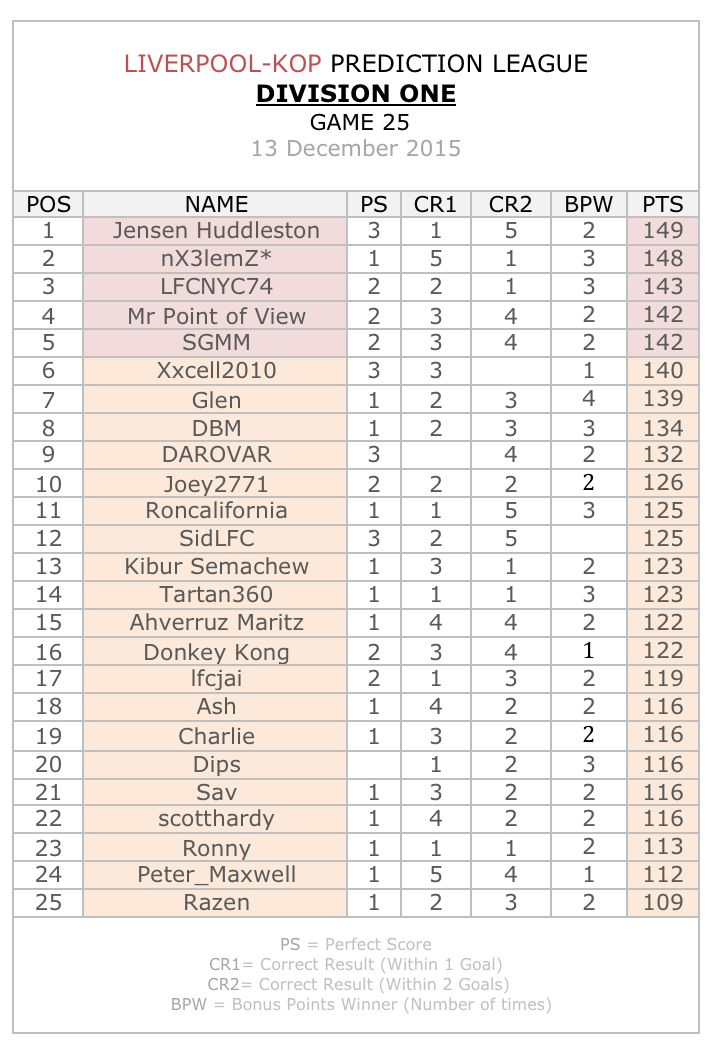Click the Donkey Kong name cell
This screenshot has height=1058, width=718.
coord(216,652)
